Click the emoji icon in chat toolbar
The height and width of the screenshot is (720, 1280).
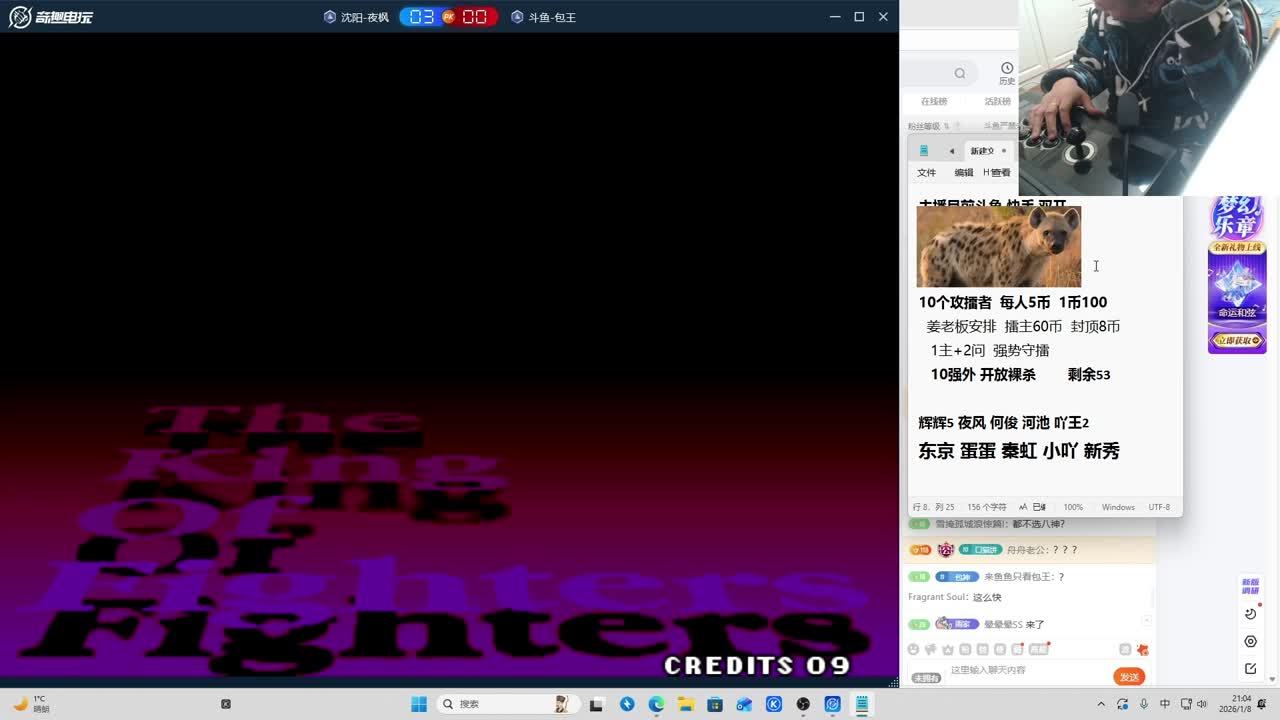(913, 650)
